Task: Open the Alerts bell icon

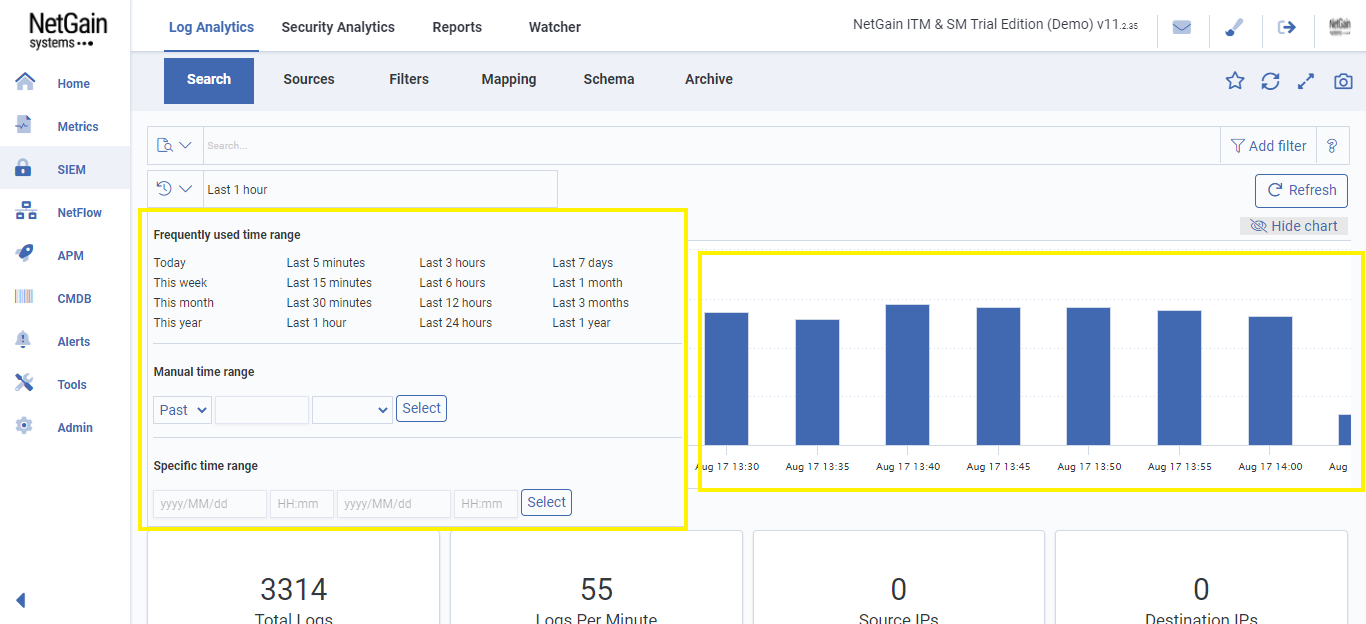Action: [x=24, y=340]
